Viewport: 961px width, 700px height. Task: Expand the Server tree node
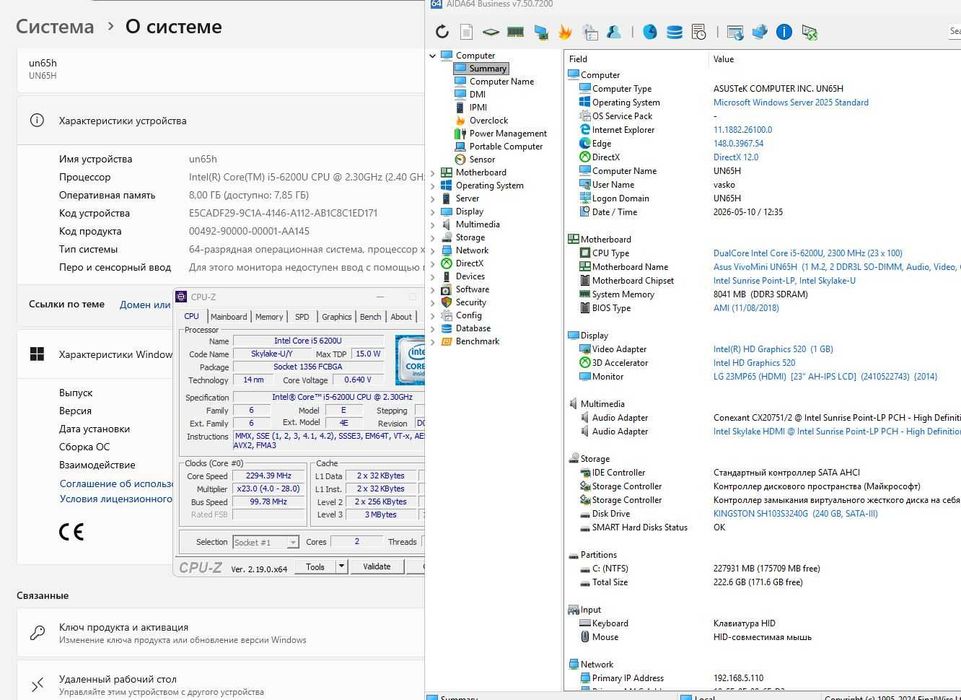click(433, 199)
